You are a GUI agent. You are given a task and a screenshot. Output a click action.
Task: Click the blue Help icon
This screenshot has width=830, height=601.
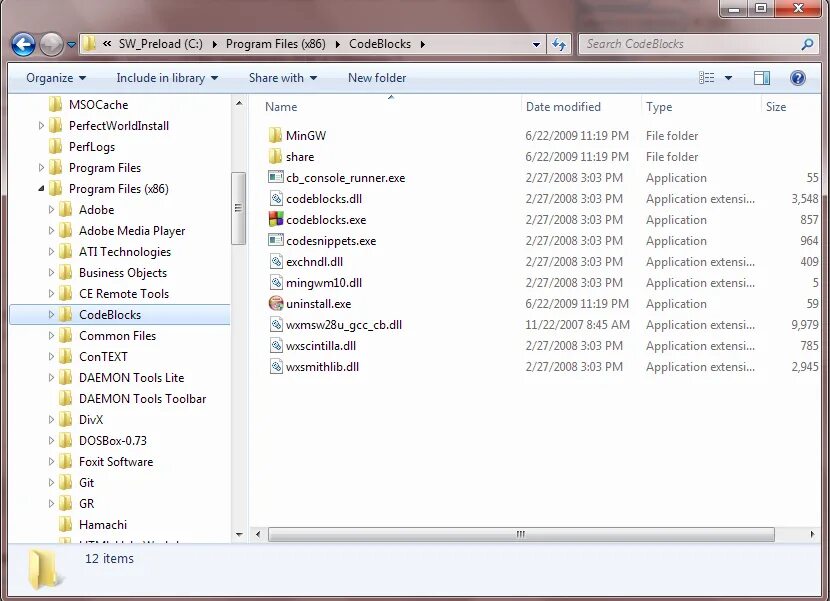[x=798, y=78]
